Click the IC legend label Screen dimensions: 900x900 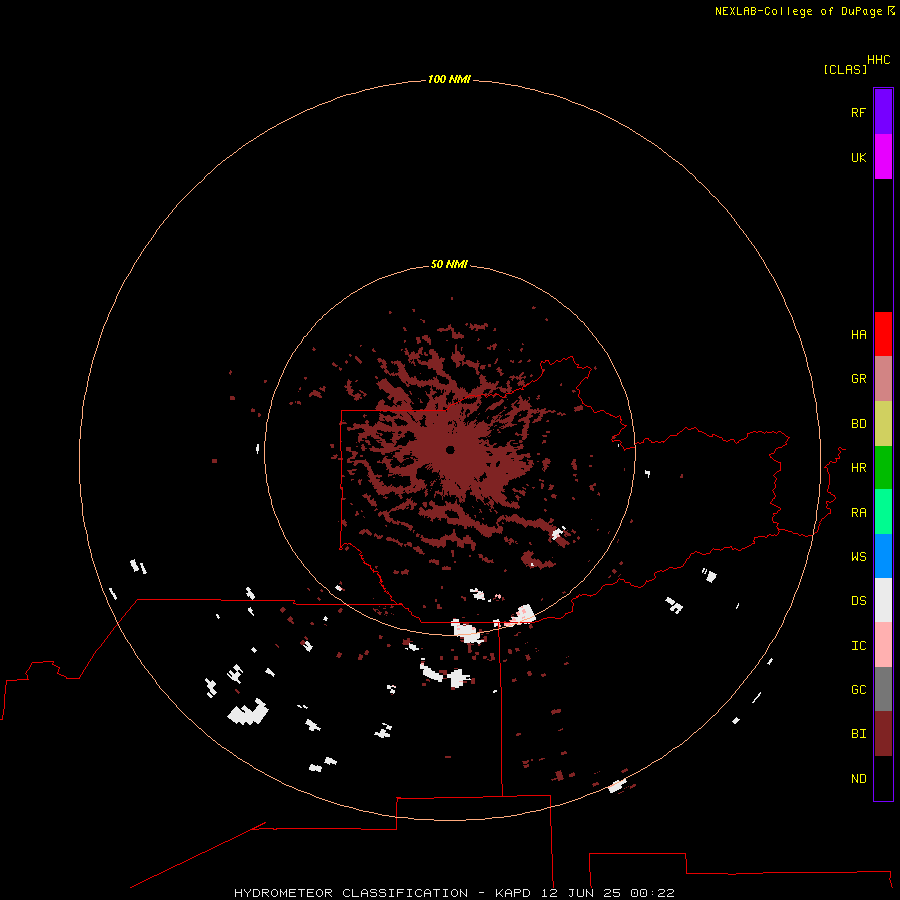pyautogui.click(x=858, y=646)
